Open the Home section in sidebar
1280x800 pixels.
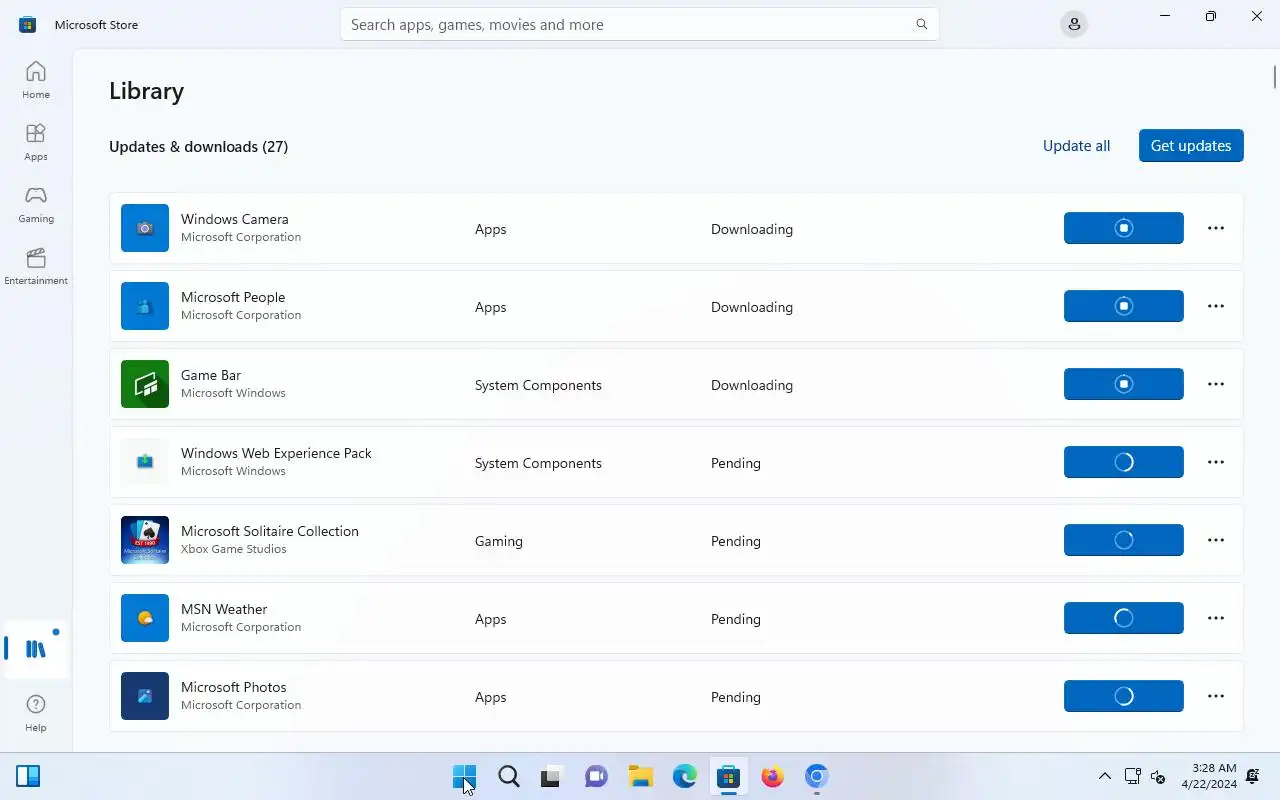36,80
